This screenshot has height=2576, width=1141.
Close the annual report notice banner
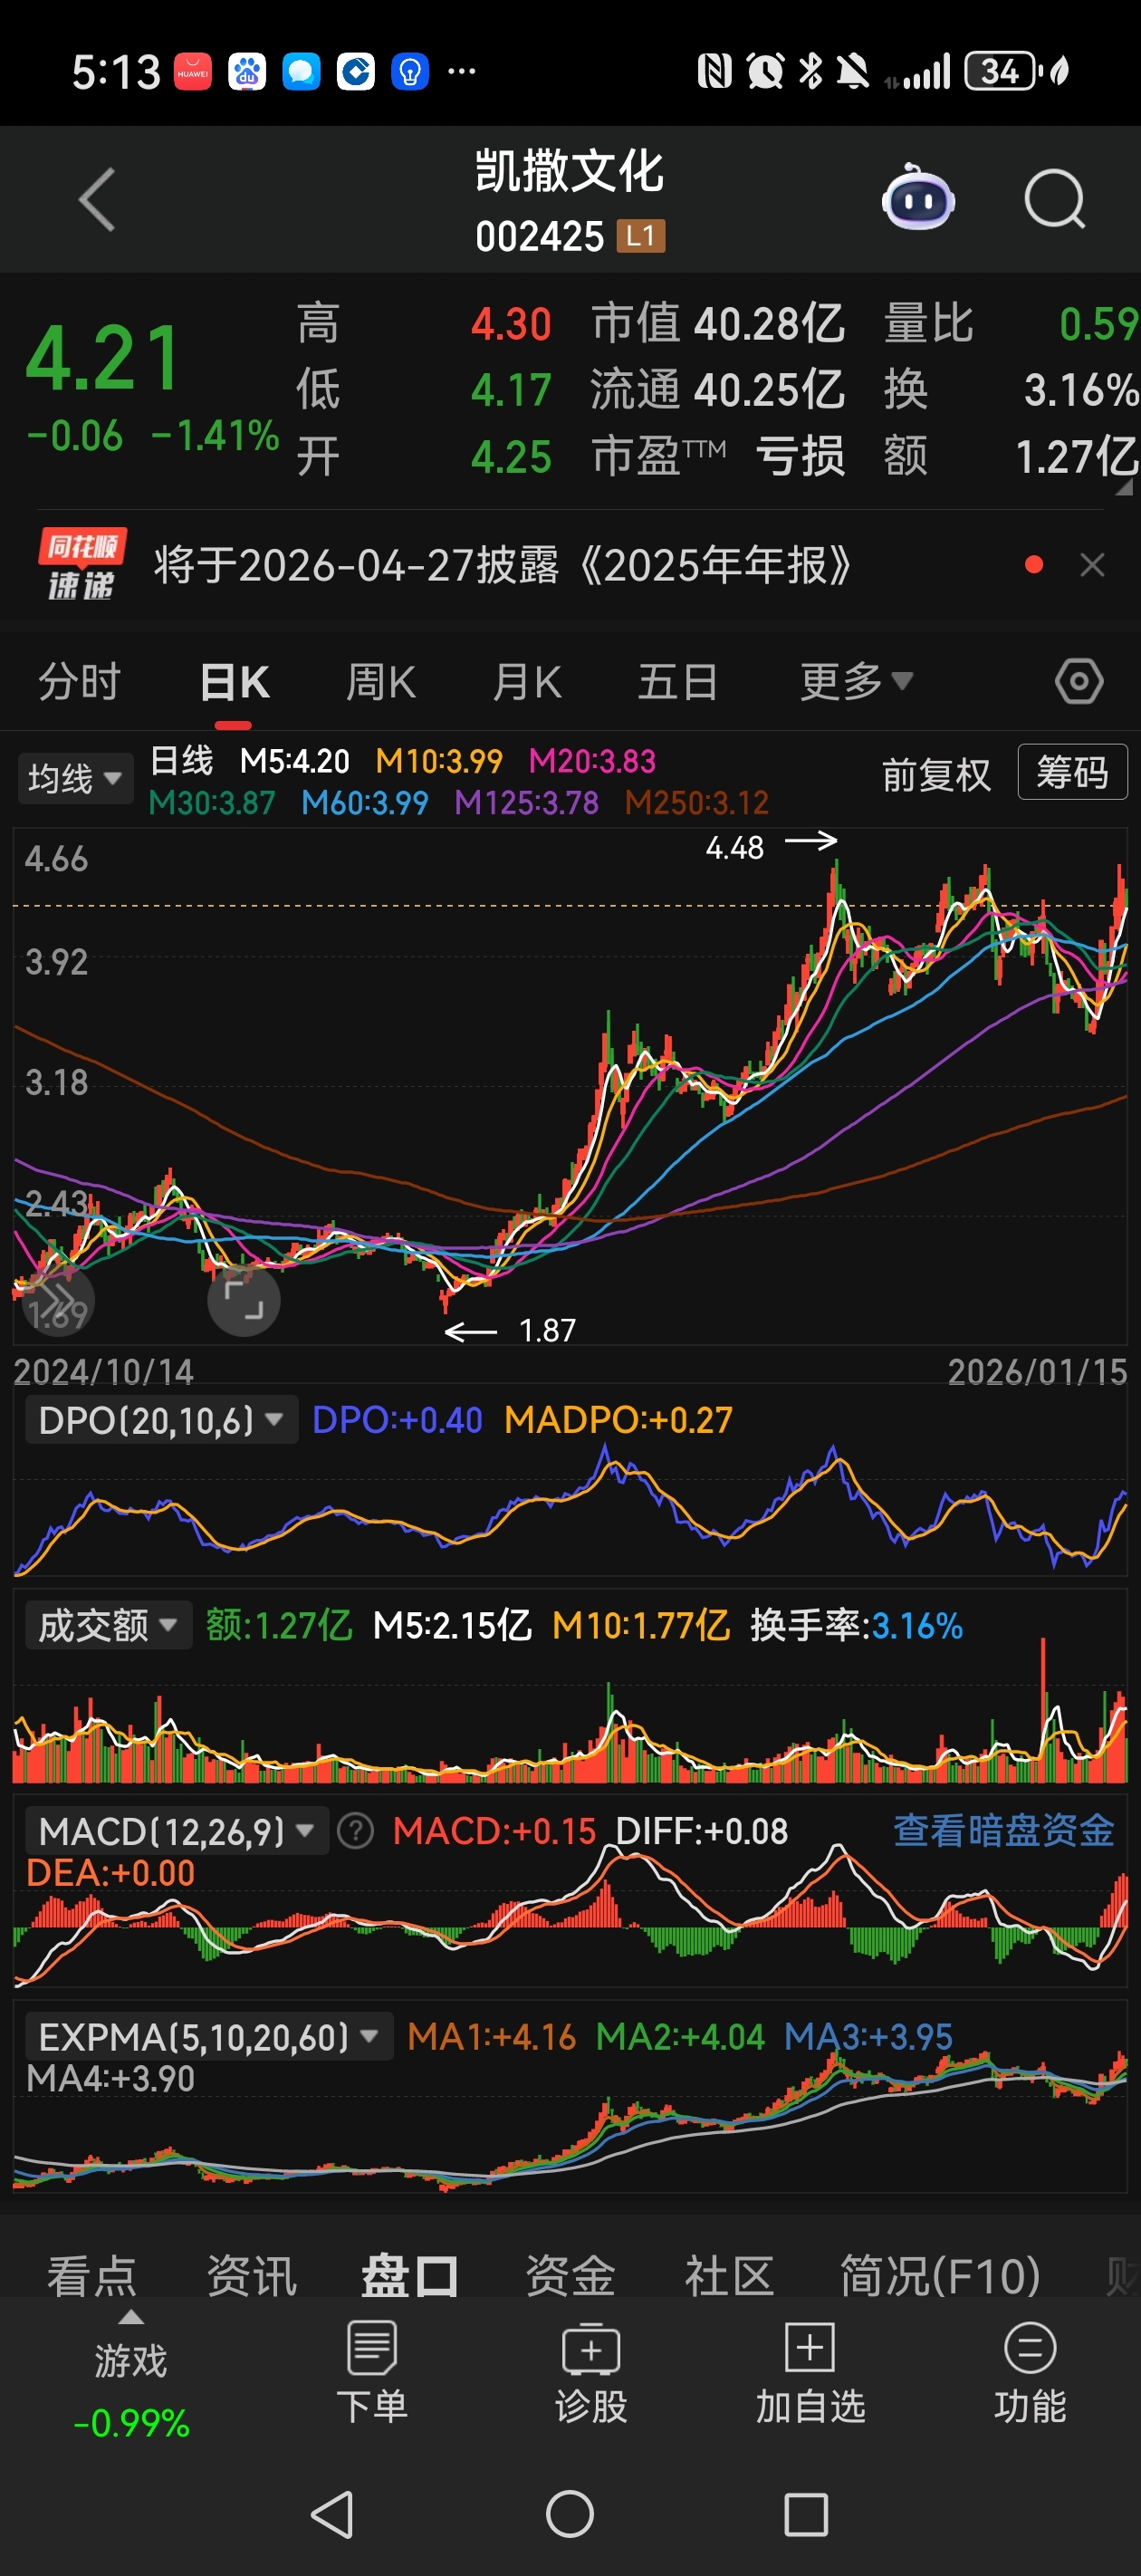1092,565
